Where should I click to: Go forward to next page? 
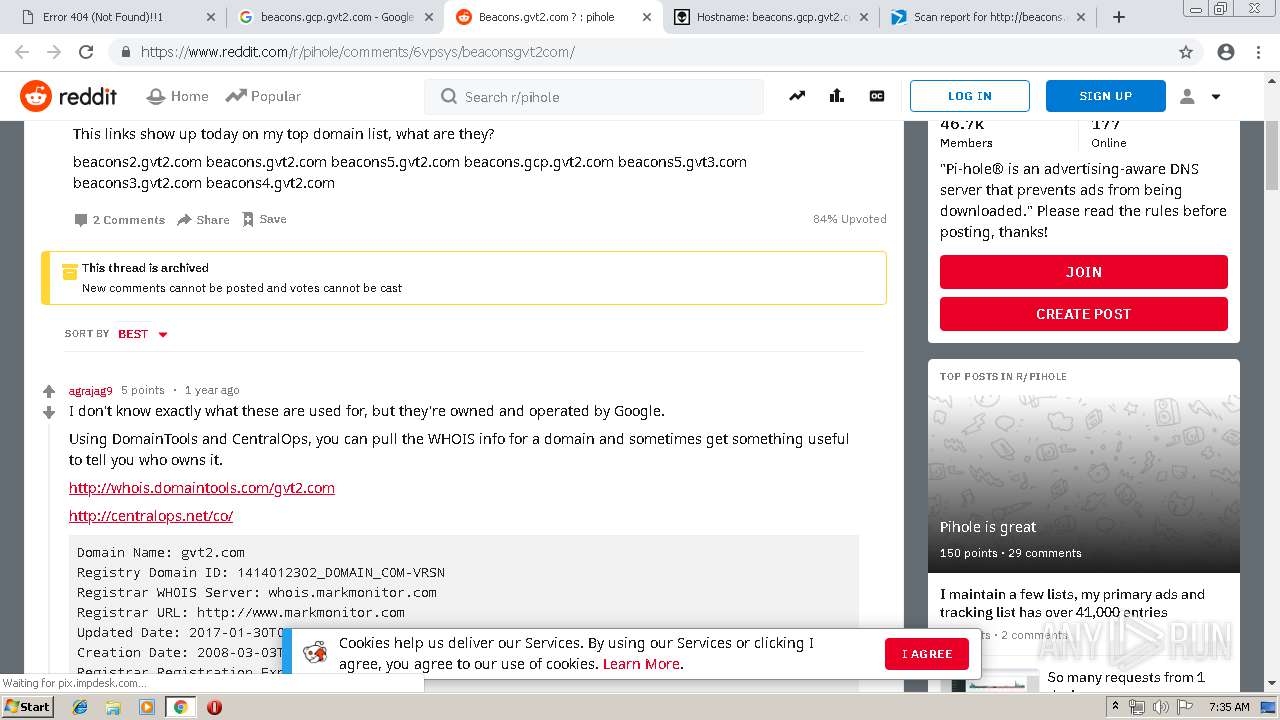[x=54, y=52]
